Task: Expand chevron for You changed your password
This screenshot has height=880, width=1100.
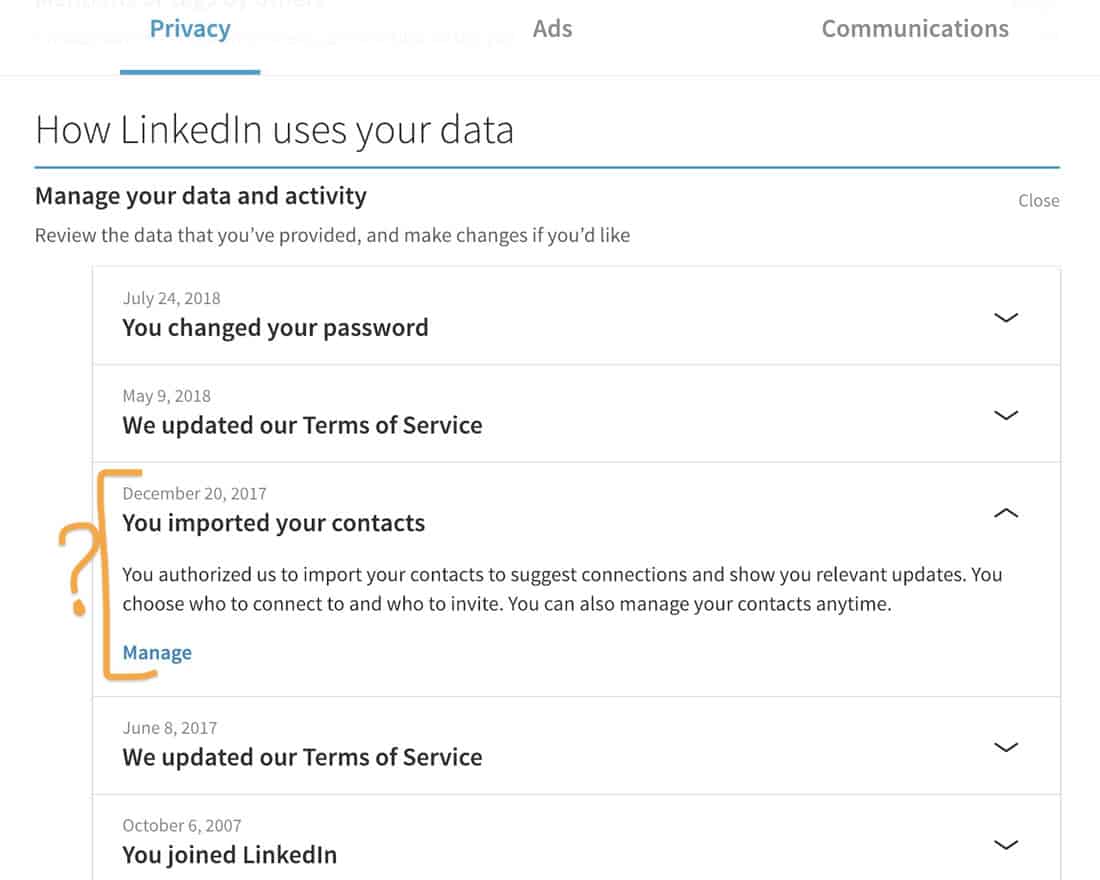Action: click(x=1006, y=317)
